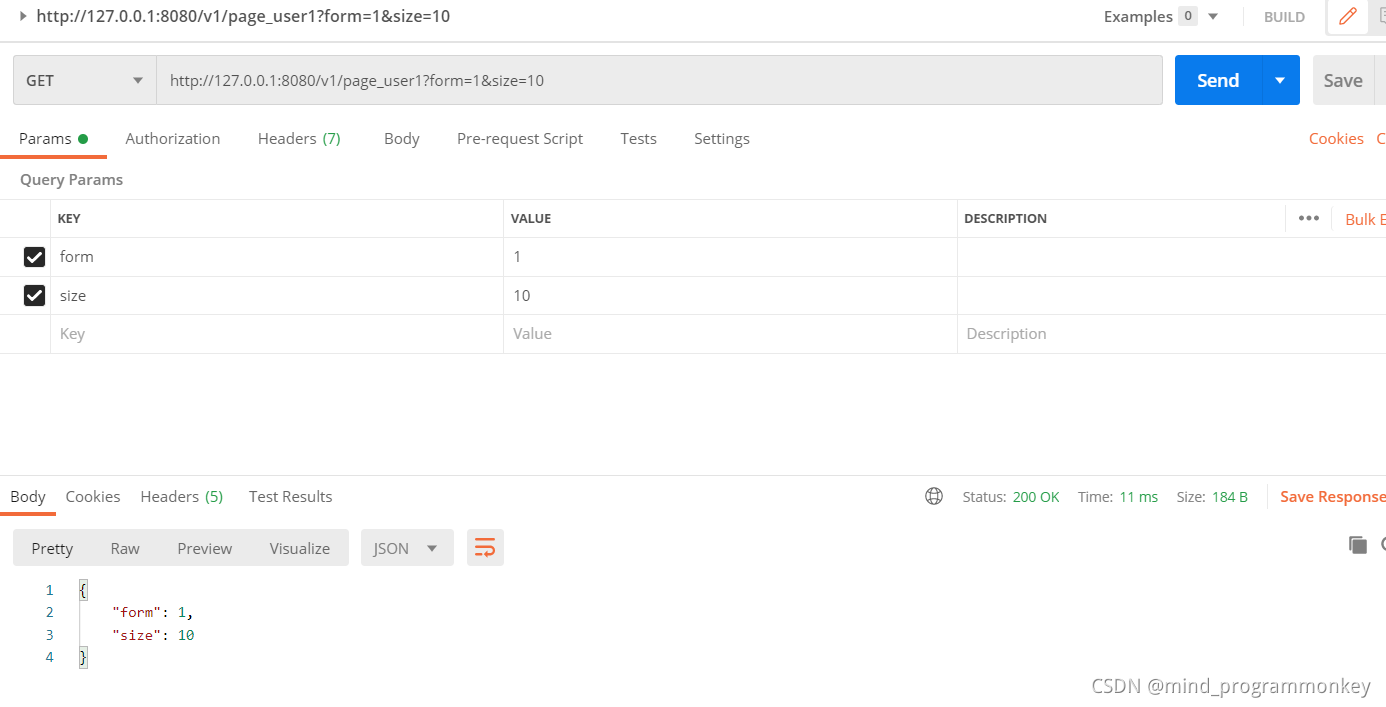Open the Tests tab

click(638, 139)
